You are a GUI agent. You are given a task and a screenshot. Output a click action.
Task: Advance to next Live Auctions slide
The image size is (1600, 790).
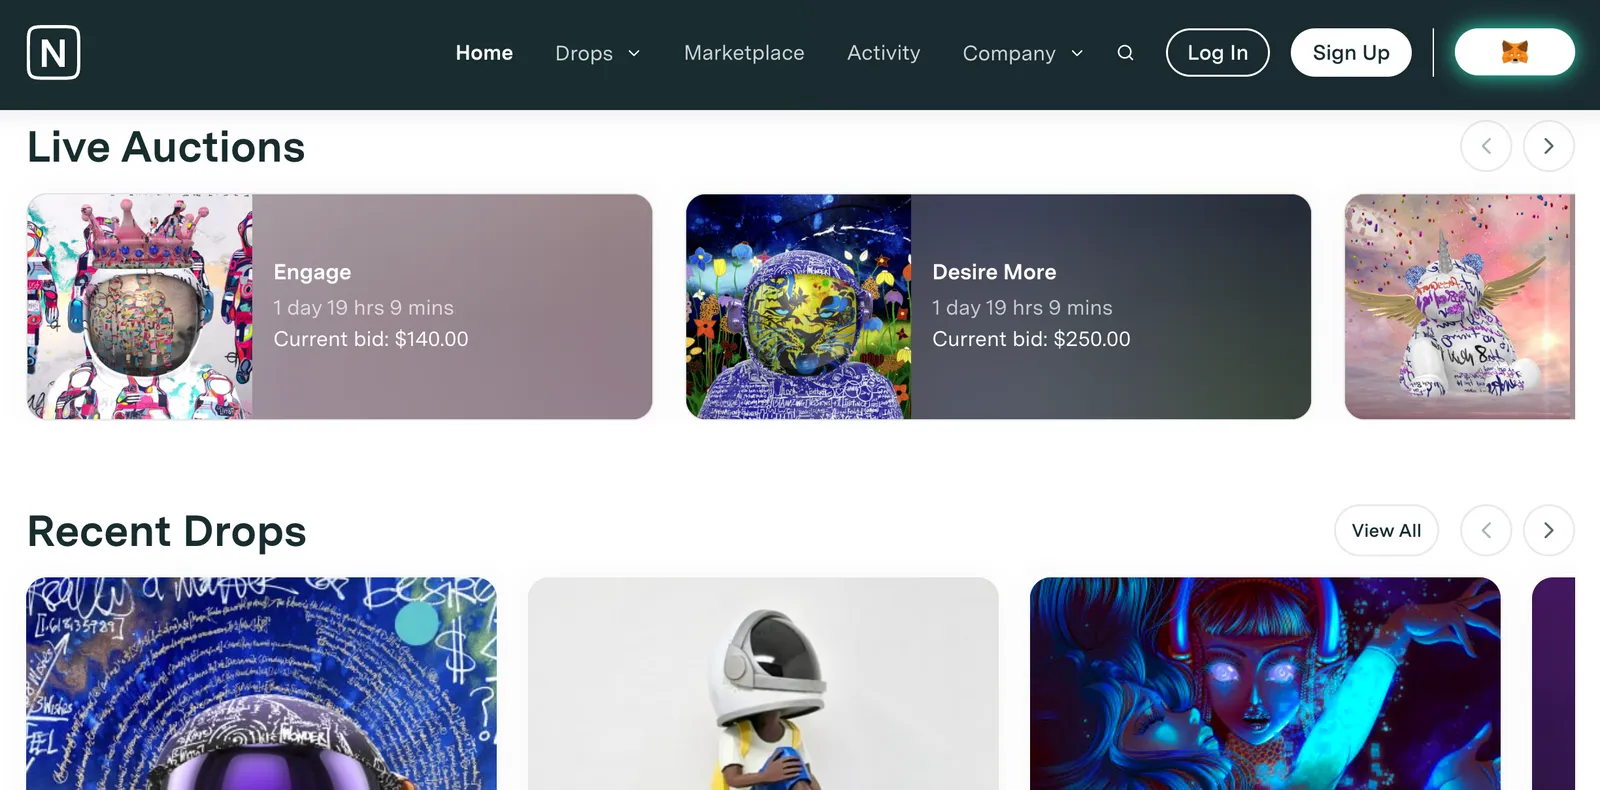click(x=1548, y=146)
